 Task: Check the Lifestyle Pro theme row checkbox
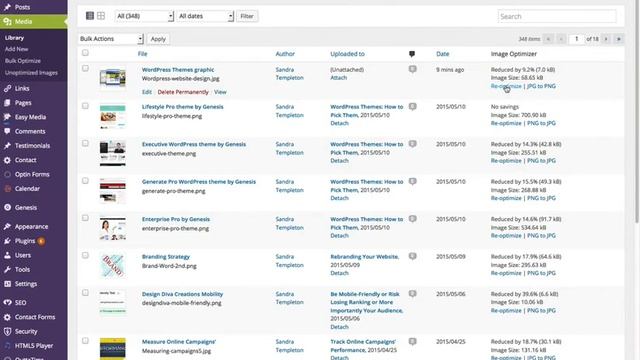click(85, 106)
